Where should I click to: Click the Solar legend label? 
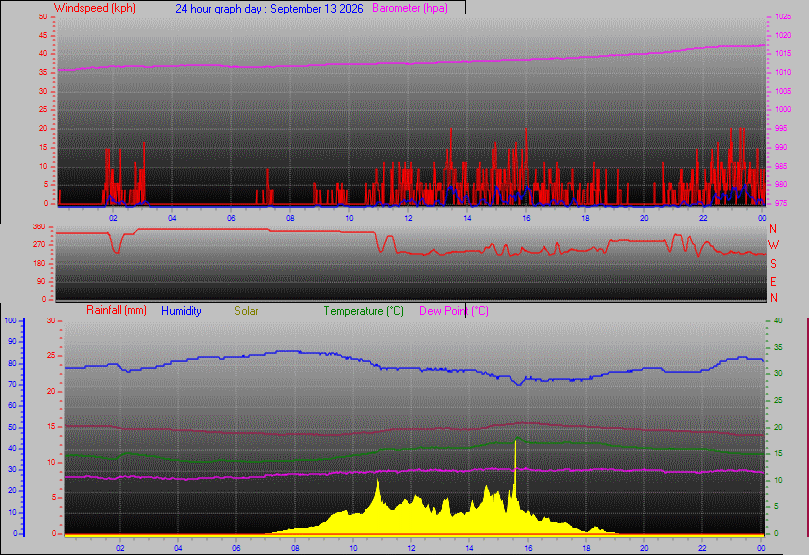click(x=246, y=311)
